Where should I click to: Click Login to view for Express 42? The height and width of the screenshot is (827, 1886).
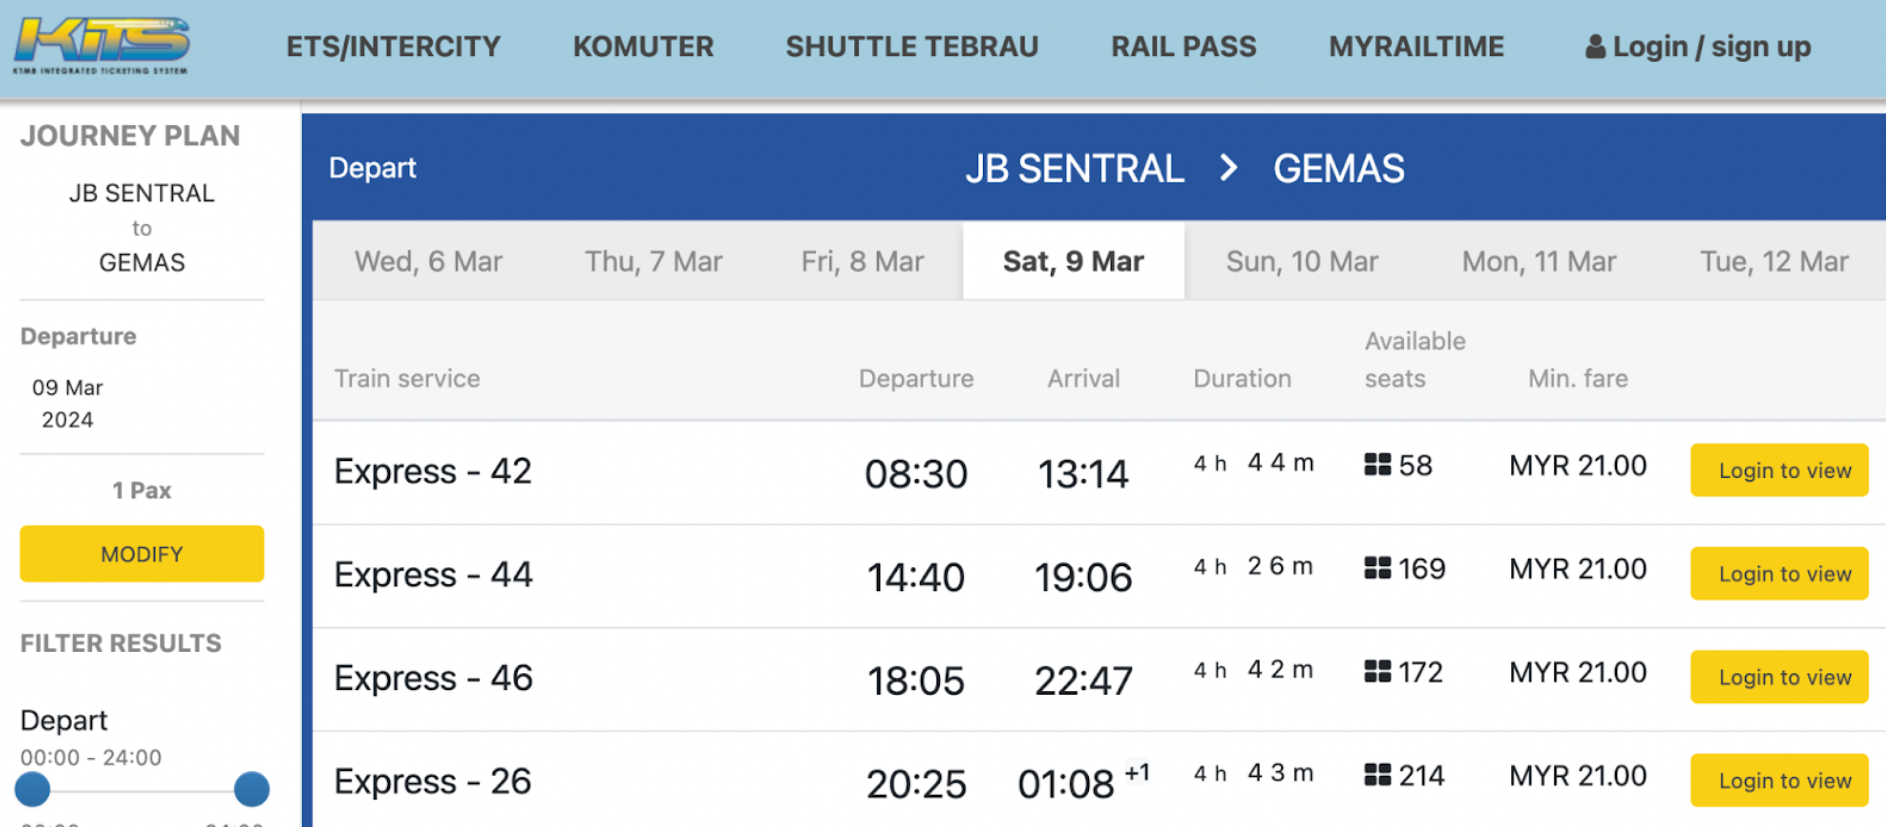coord(1778,470)
